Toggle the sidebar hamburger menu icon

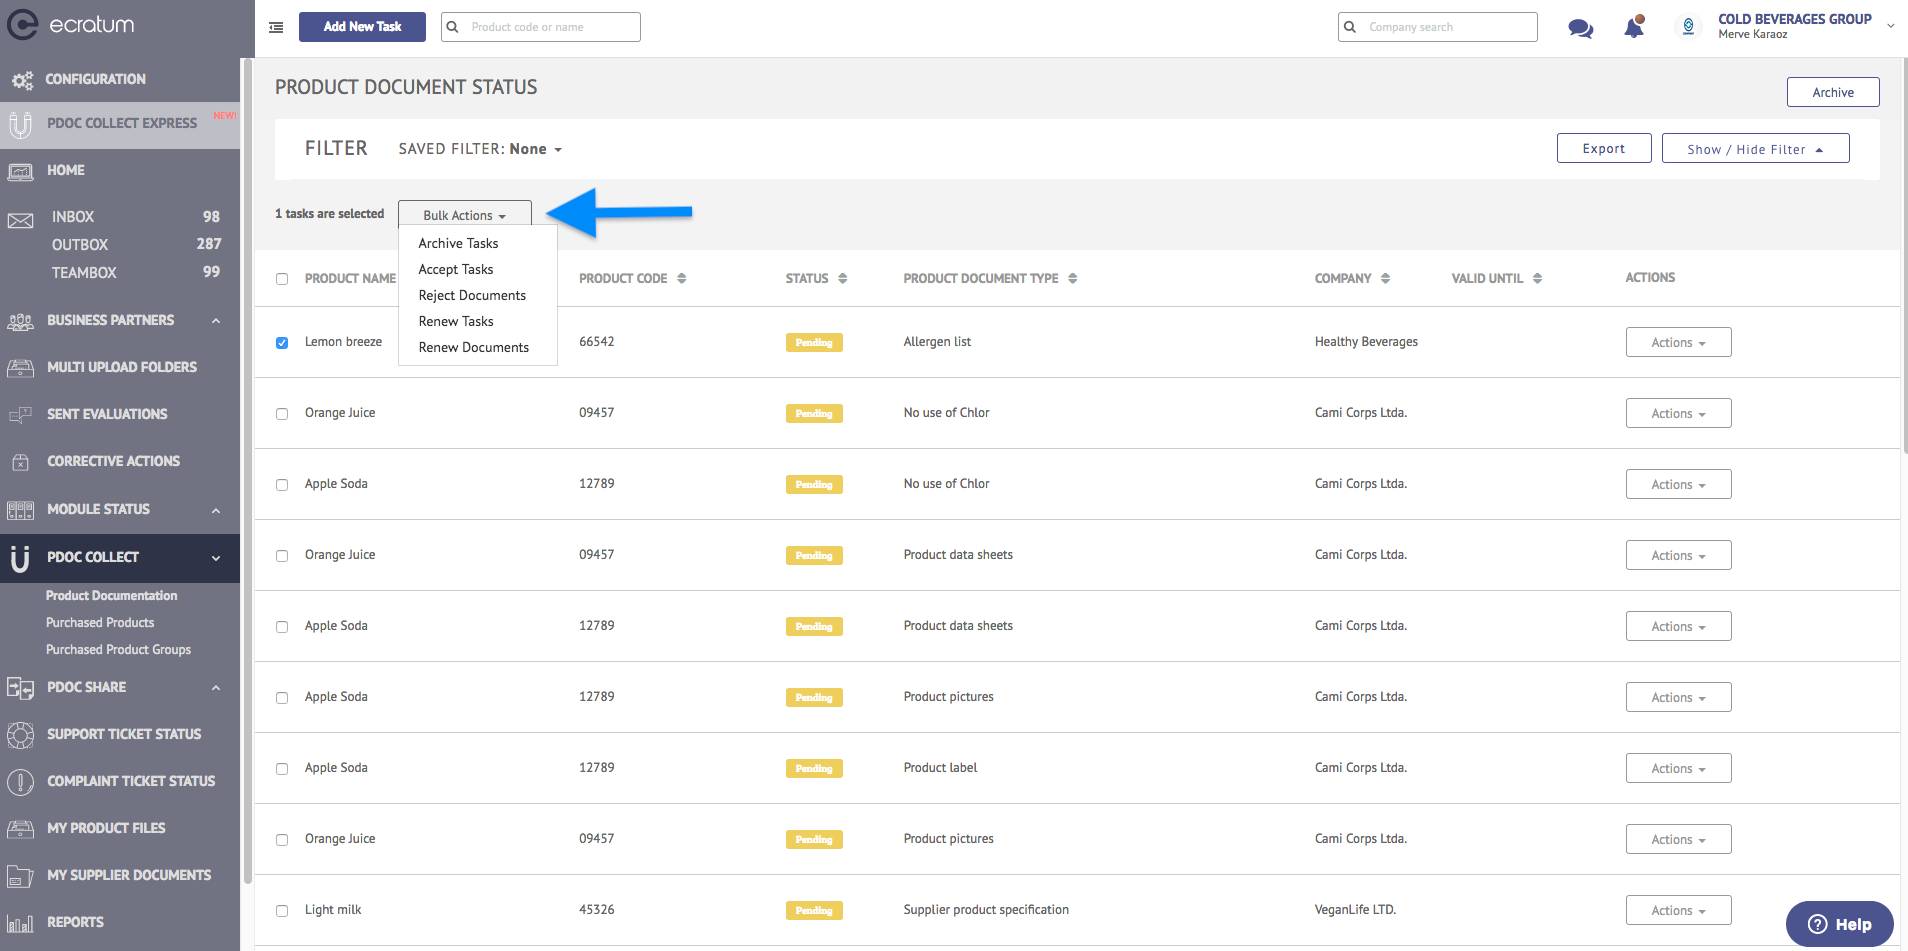pos(276,27)
